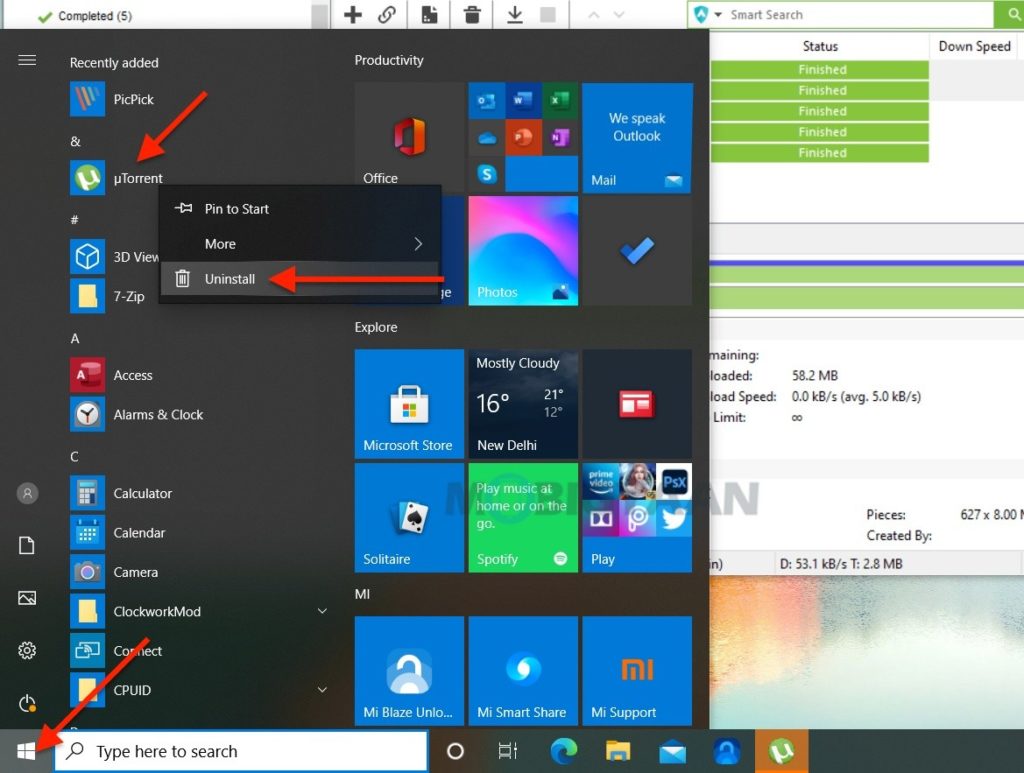The height and width of the screenshot is (773, 1024).
Task: Launch Camera app
Action: [x=114, y=572]
